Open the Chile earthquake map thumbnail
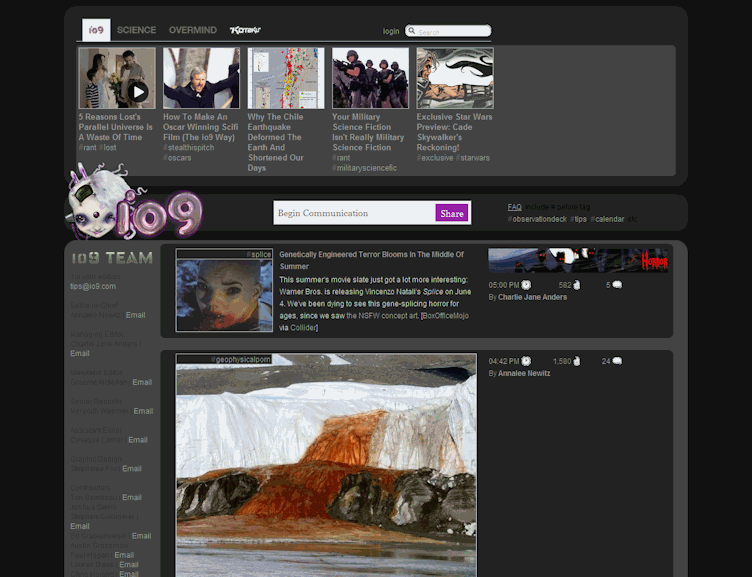 [286, 78]
